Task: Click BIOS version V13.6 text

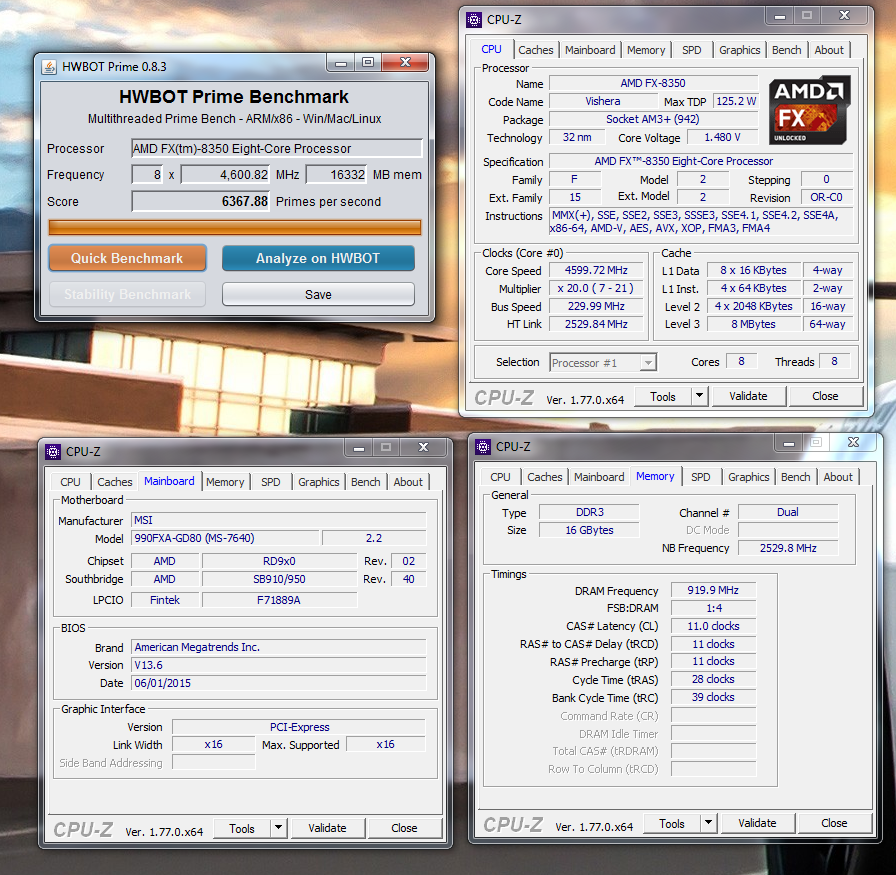Action: pyautogui.click(x=149, y=665)
